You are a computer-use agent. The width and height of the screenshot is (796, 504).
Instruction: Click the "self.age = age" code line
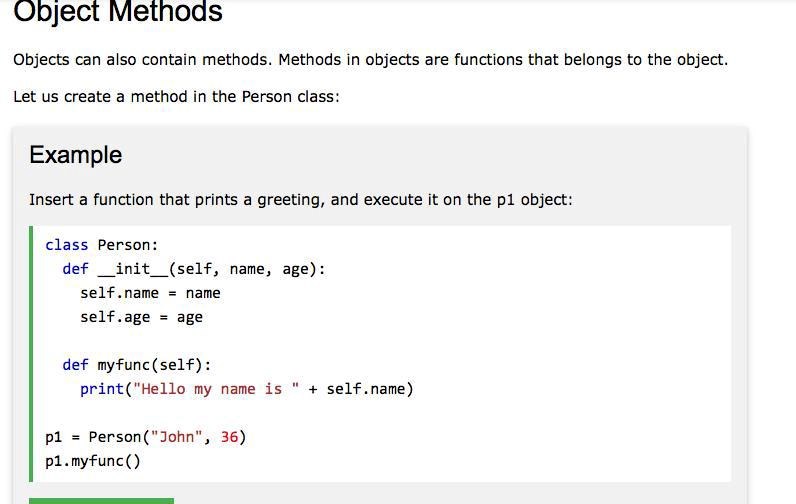141,317
